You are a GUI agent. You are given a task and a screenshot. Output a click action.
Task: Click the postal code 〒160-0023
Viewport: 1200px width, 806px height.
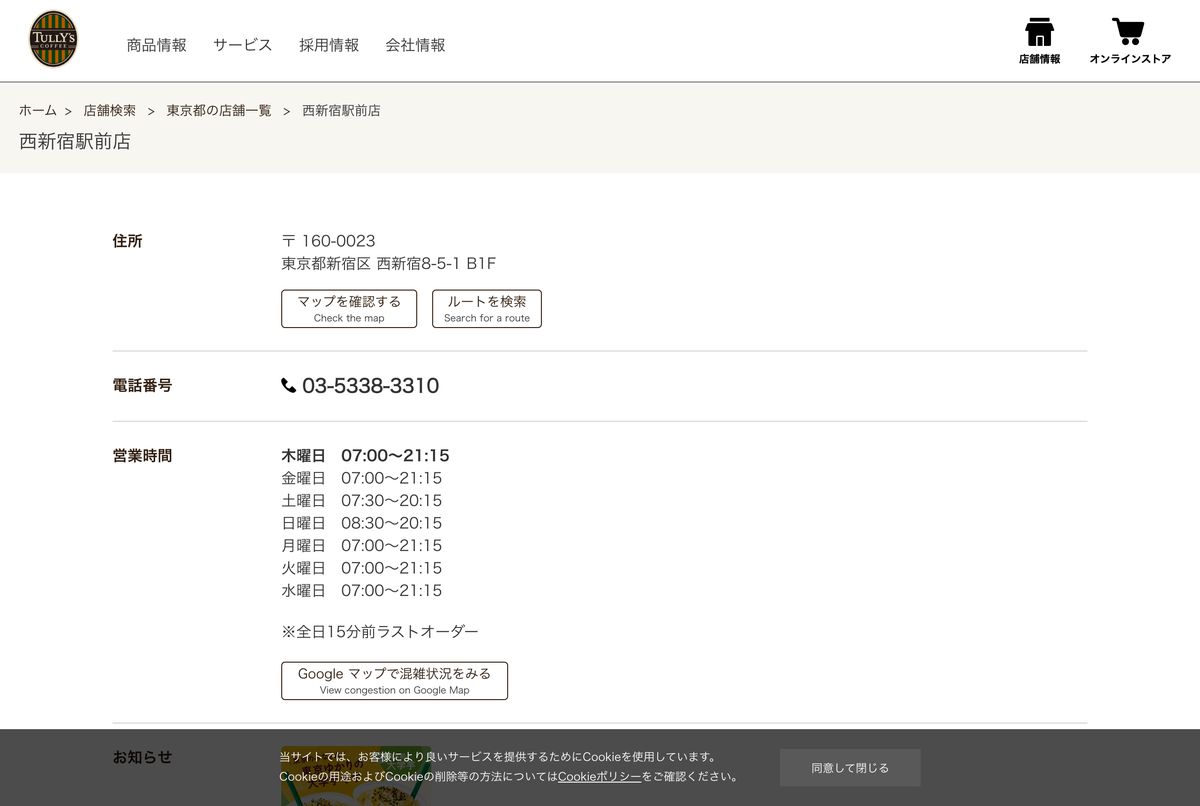pyautogui.click(x=329, y=241)
